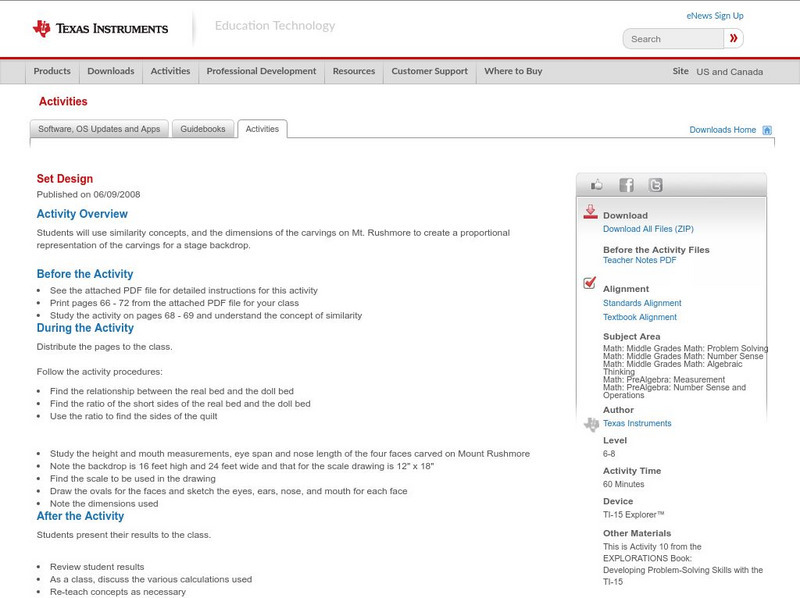Click 'Re-teach concepts as necessary' bullet
This screenshot has width=800, height=598.
pos(118,592)
